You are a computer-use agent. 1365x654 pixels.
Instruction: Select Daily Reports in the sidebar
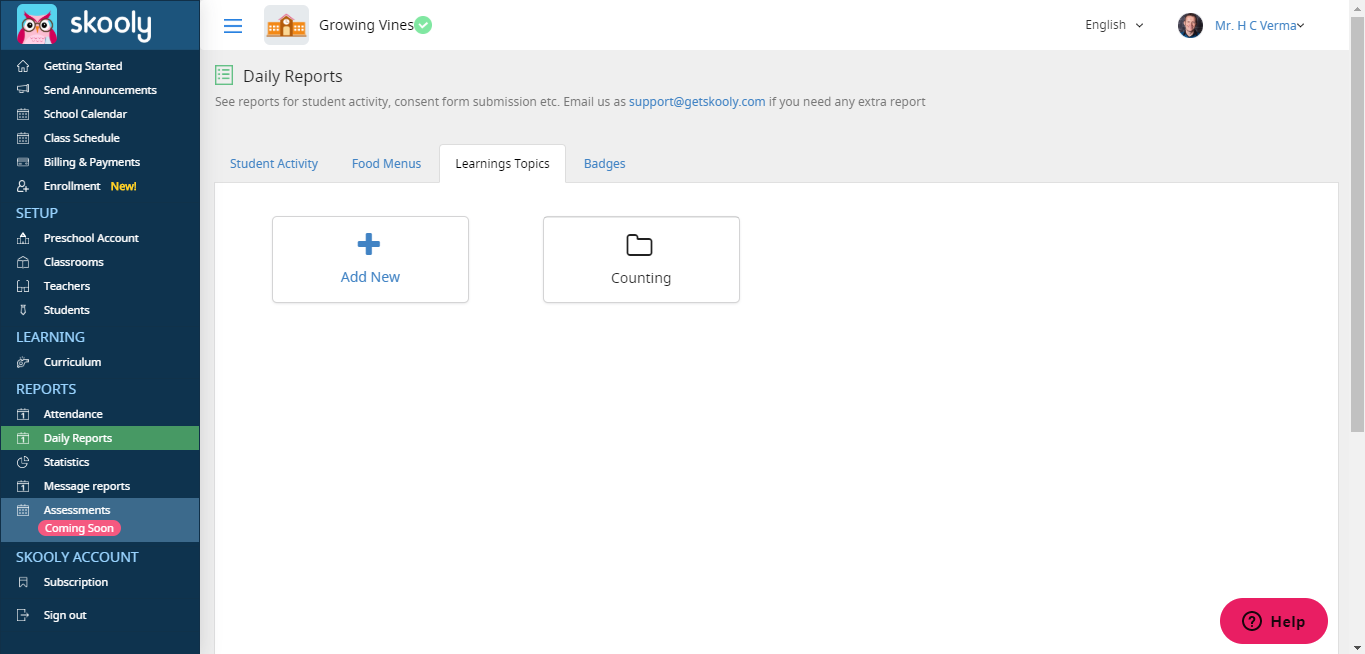click(x=100, y=438)
